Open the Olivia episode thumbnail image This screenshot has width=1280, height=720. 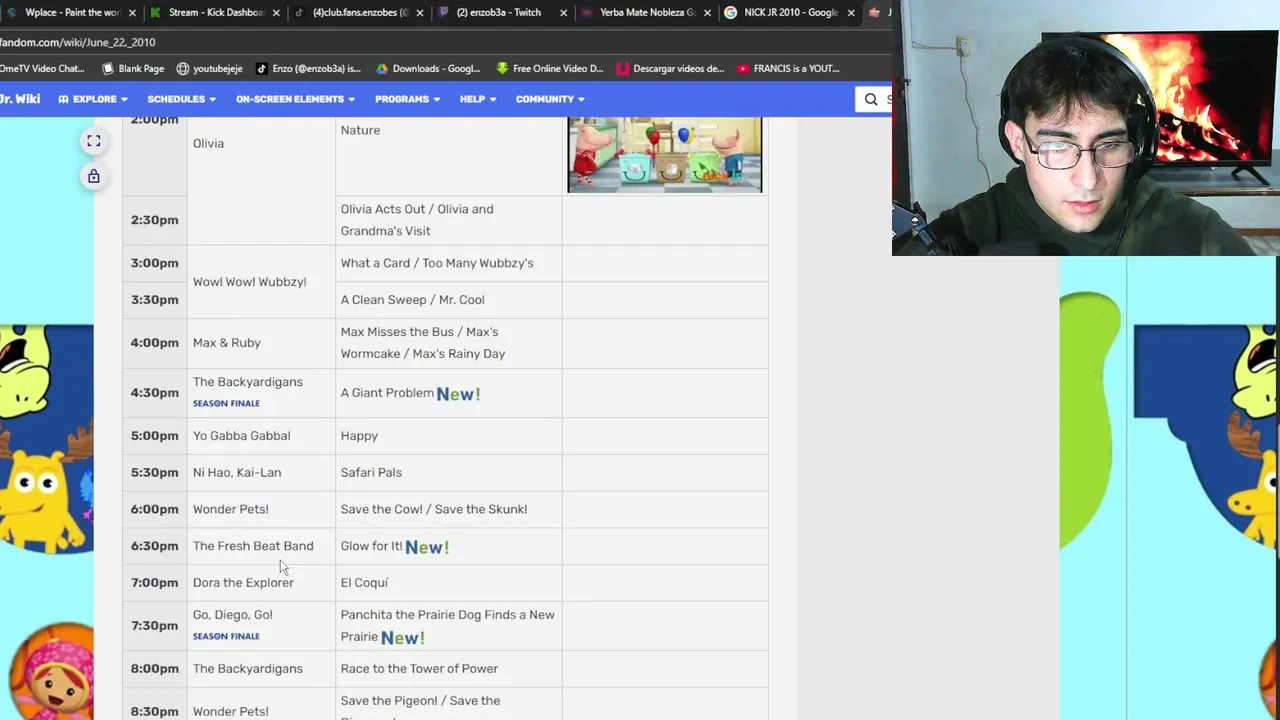click(665, 154)
